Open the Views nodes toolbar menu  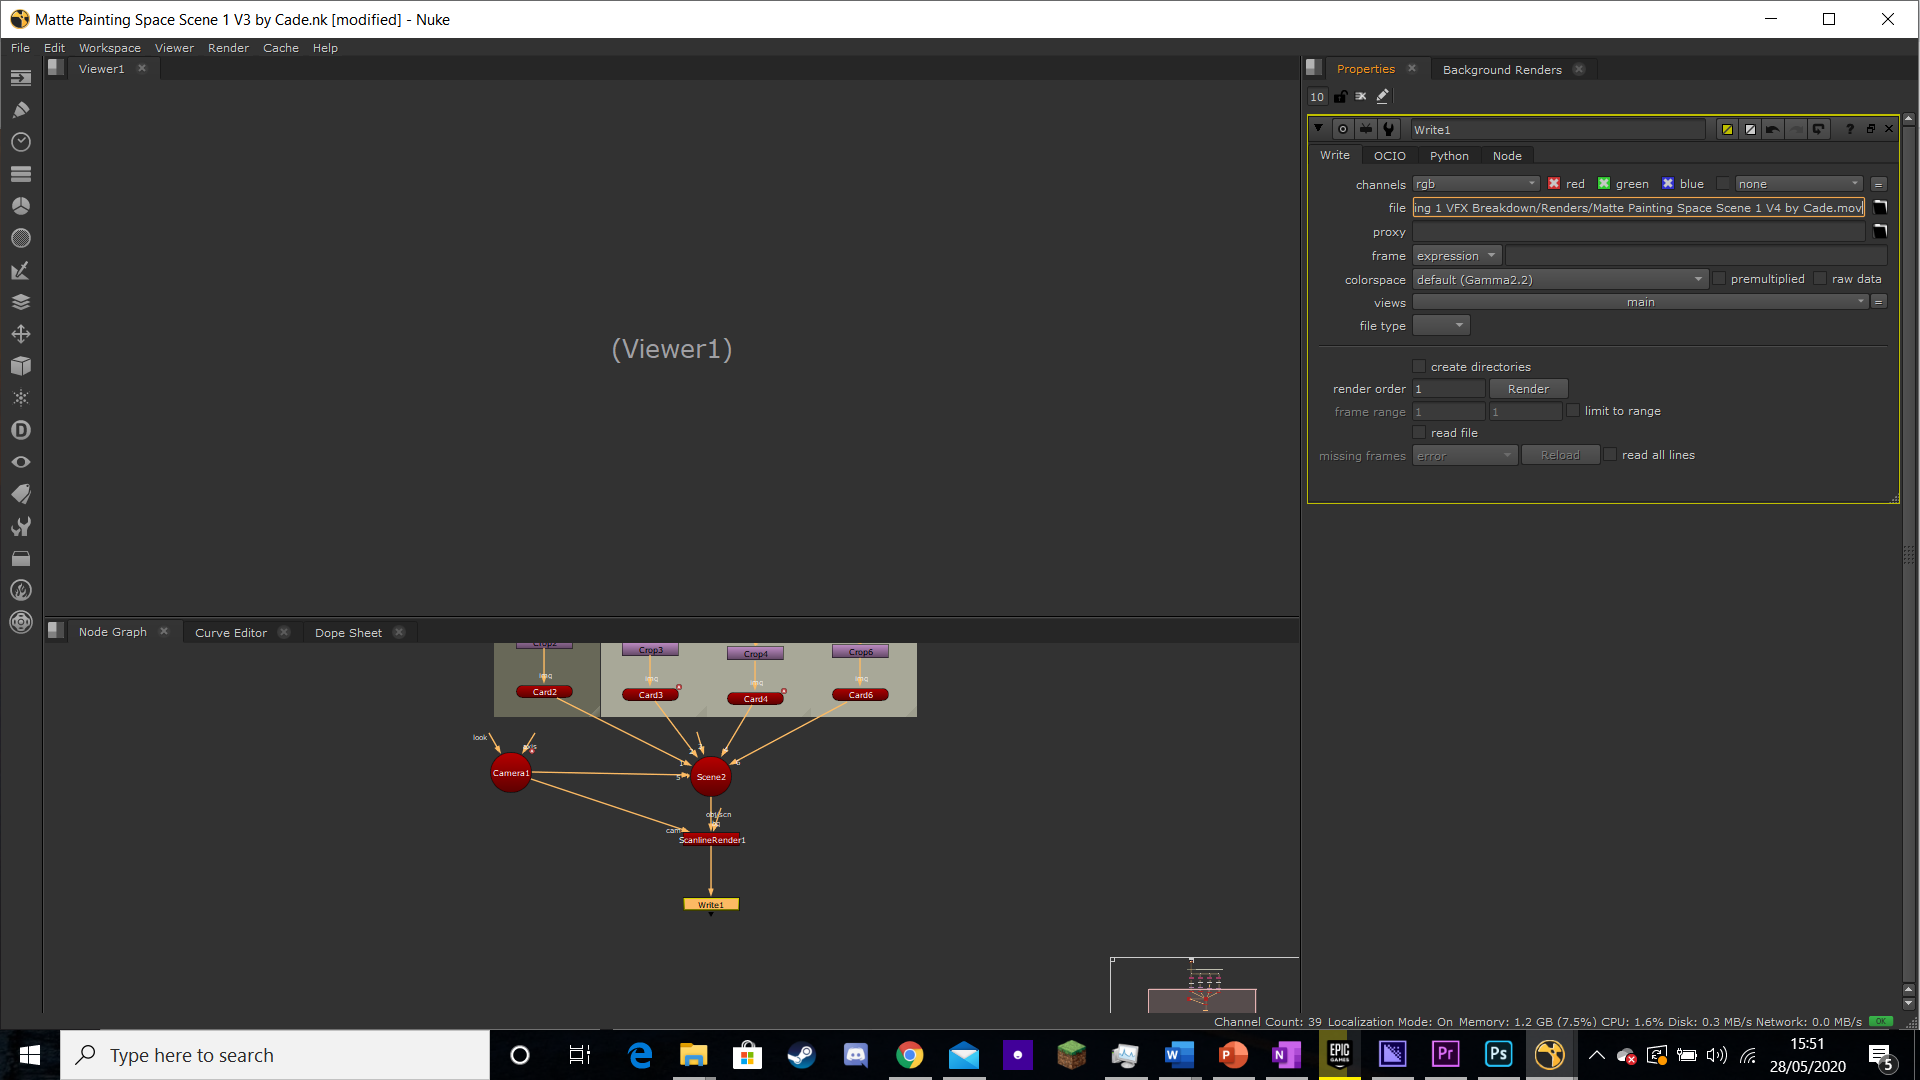click(x=21, y=462)
